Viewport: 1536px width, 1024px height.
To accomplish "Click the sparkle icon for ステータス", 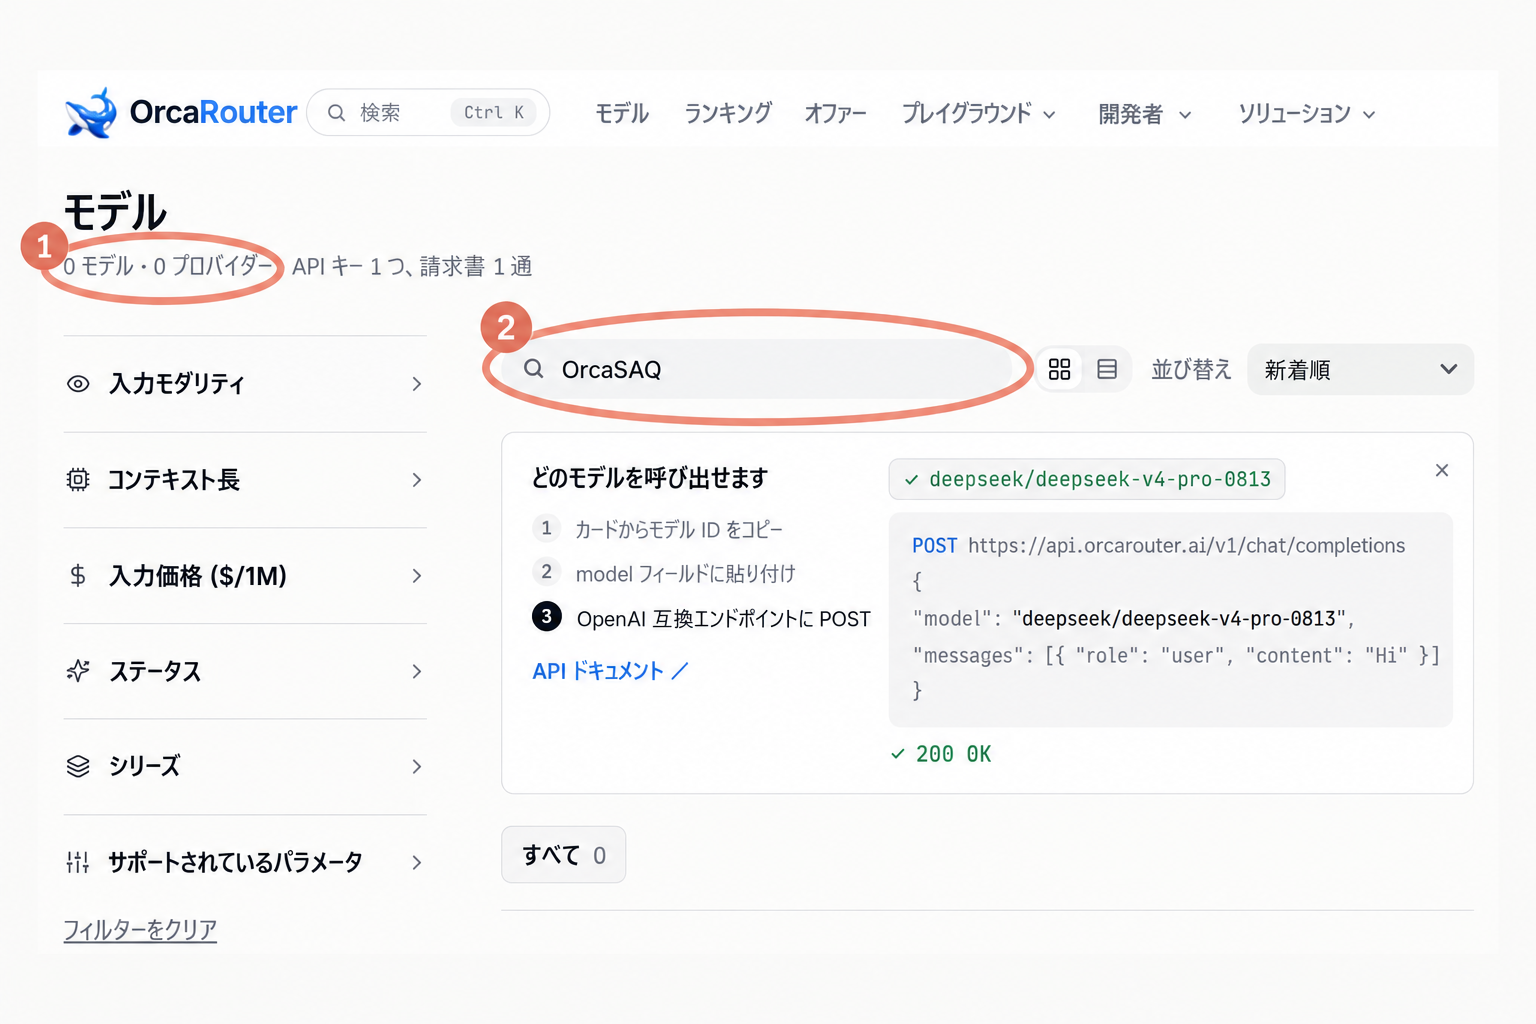I will (x=78, y=671).
